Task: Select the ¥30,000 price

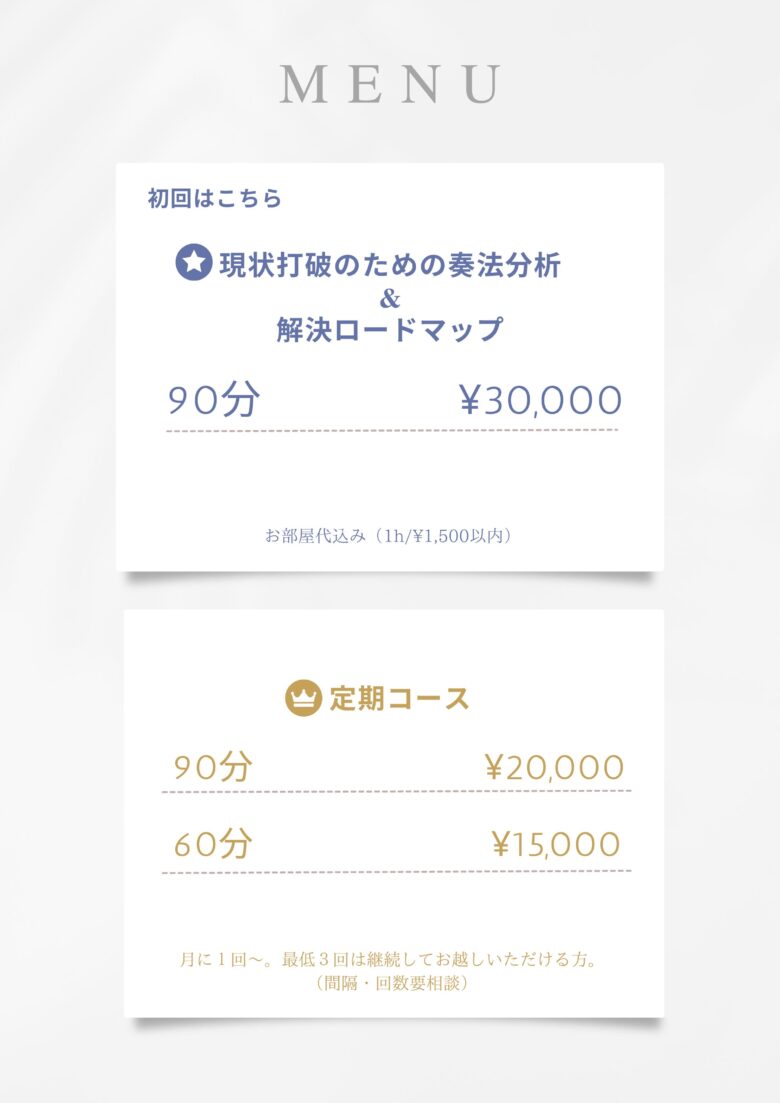Action: (x=541, y=400)
